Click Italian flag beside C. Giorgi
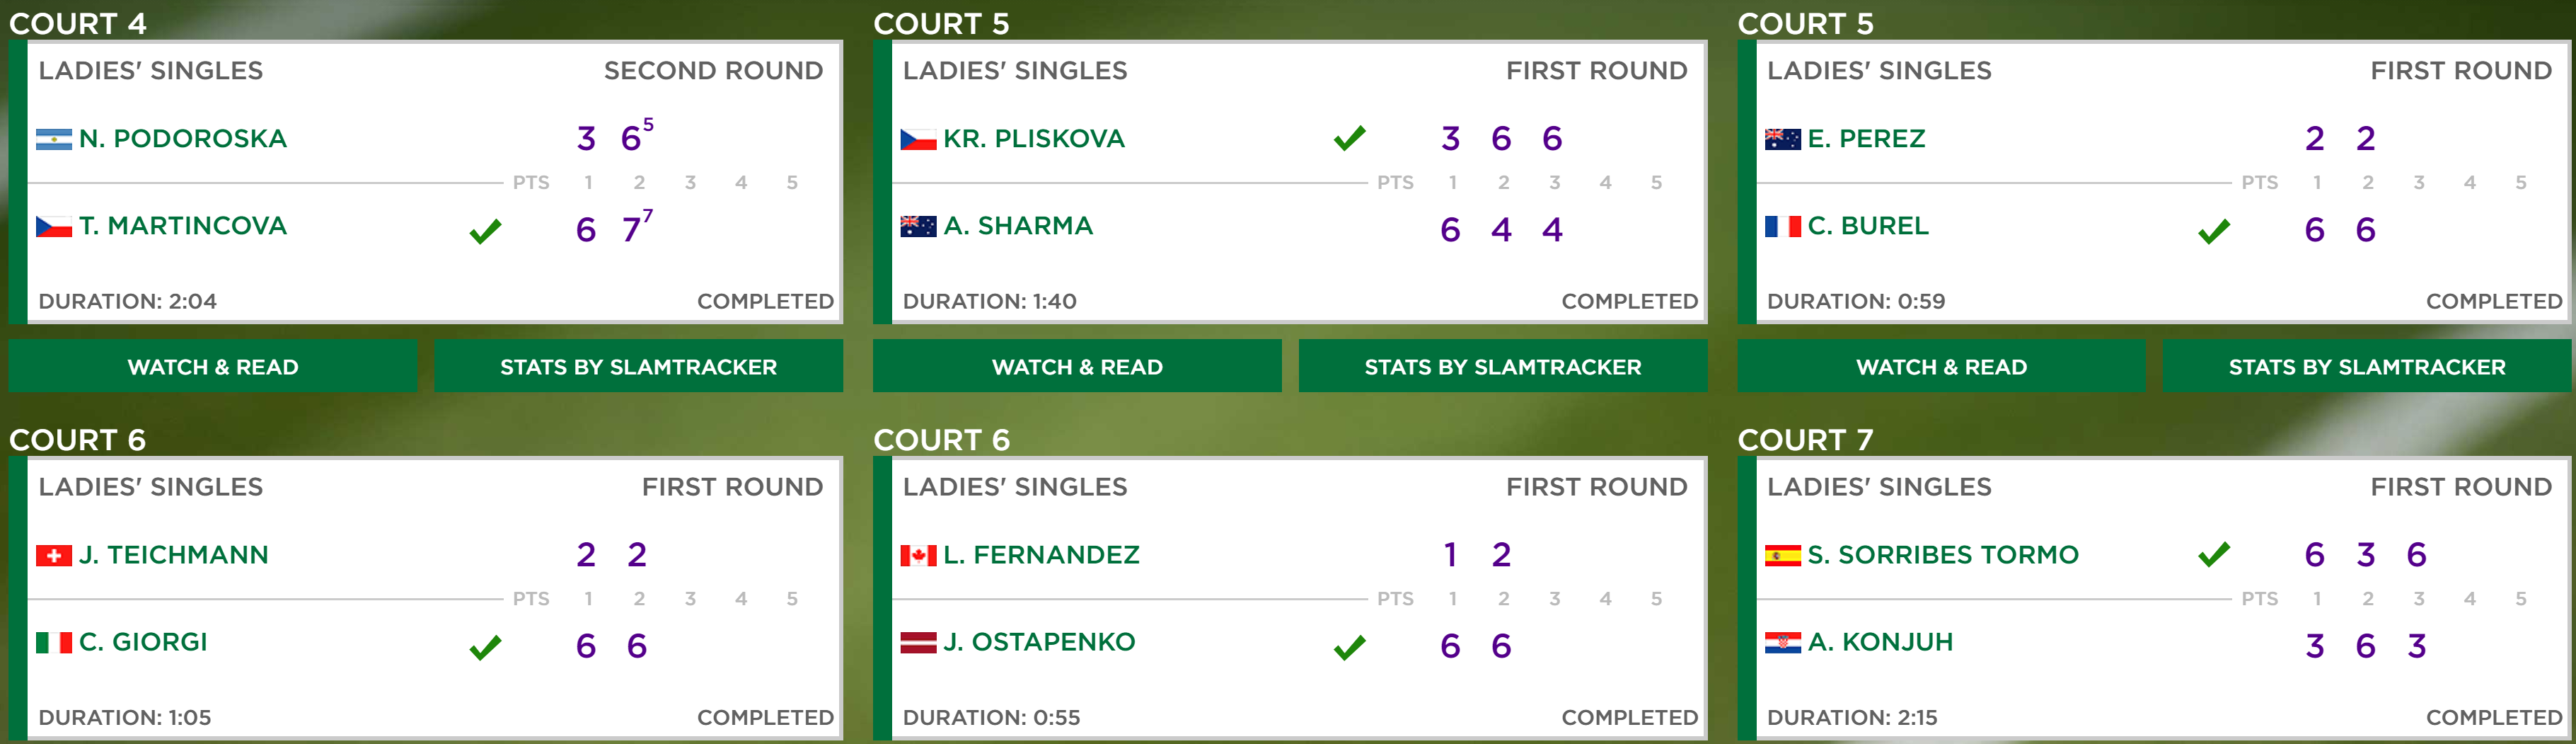 (x=54, y=642)
